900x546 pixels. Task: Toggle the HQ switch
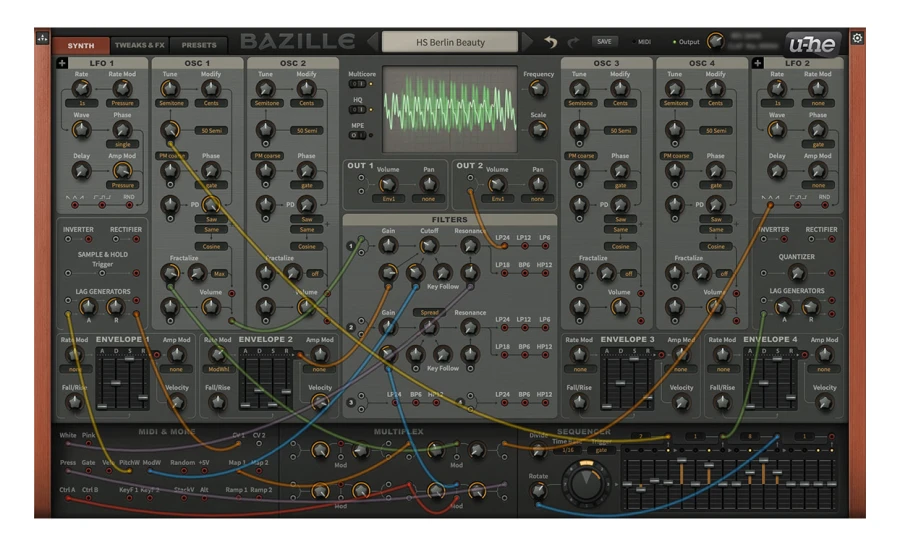pyautogui.click(x=357, y=109)
